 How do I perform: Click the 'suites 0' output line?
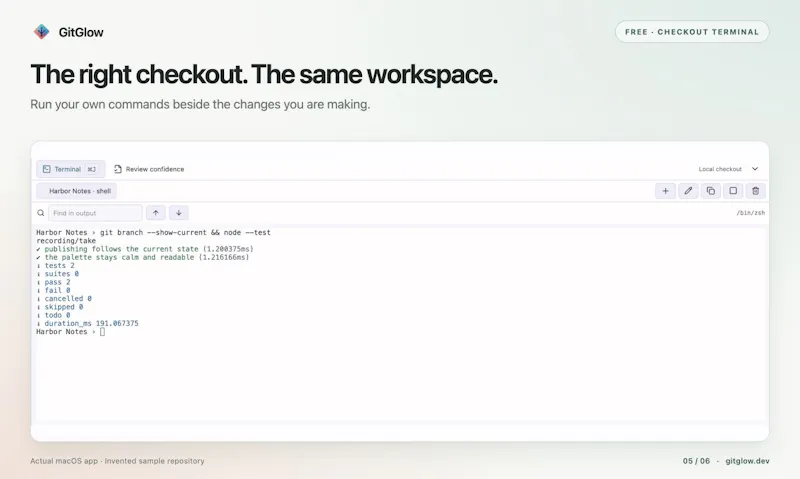pos(58,273)
